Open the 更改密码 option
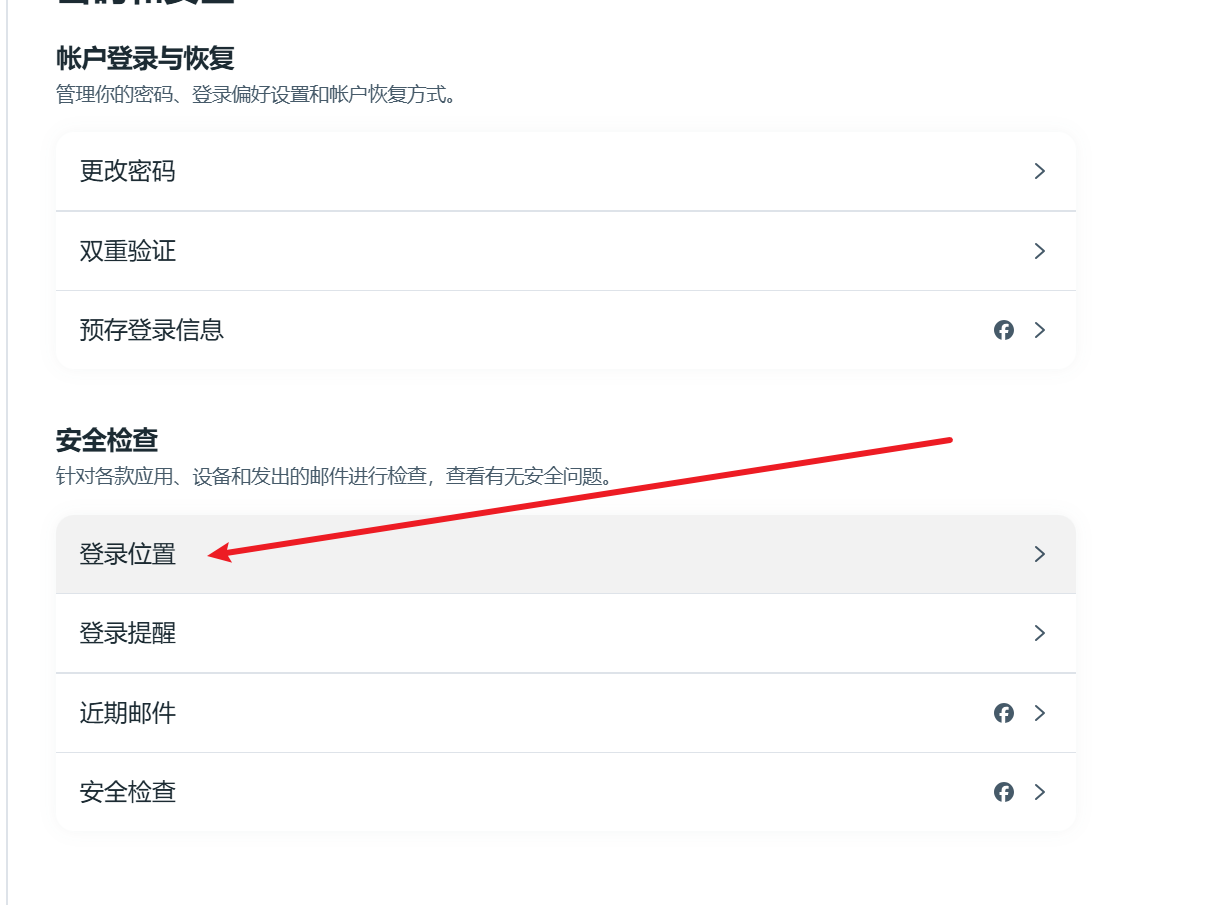 (x=128, y=171)
